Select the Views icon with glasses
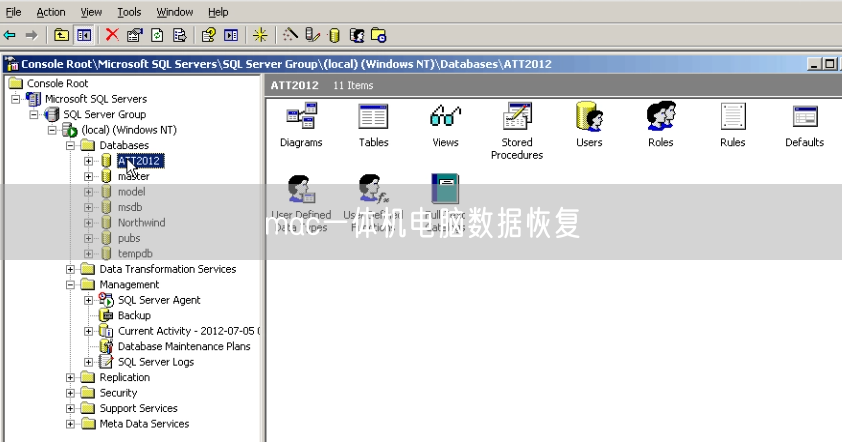 pos(445,118)
